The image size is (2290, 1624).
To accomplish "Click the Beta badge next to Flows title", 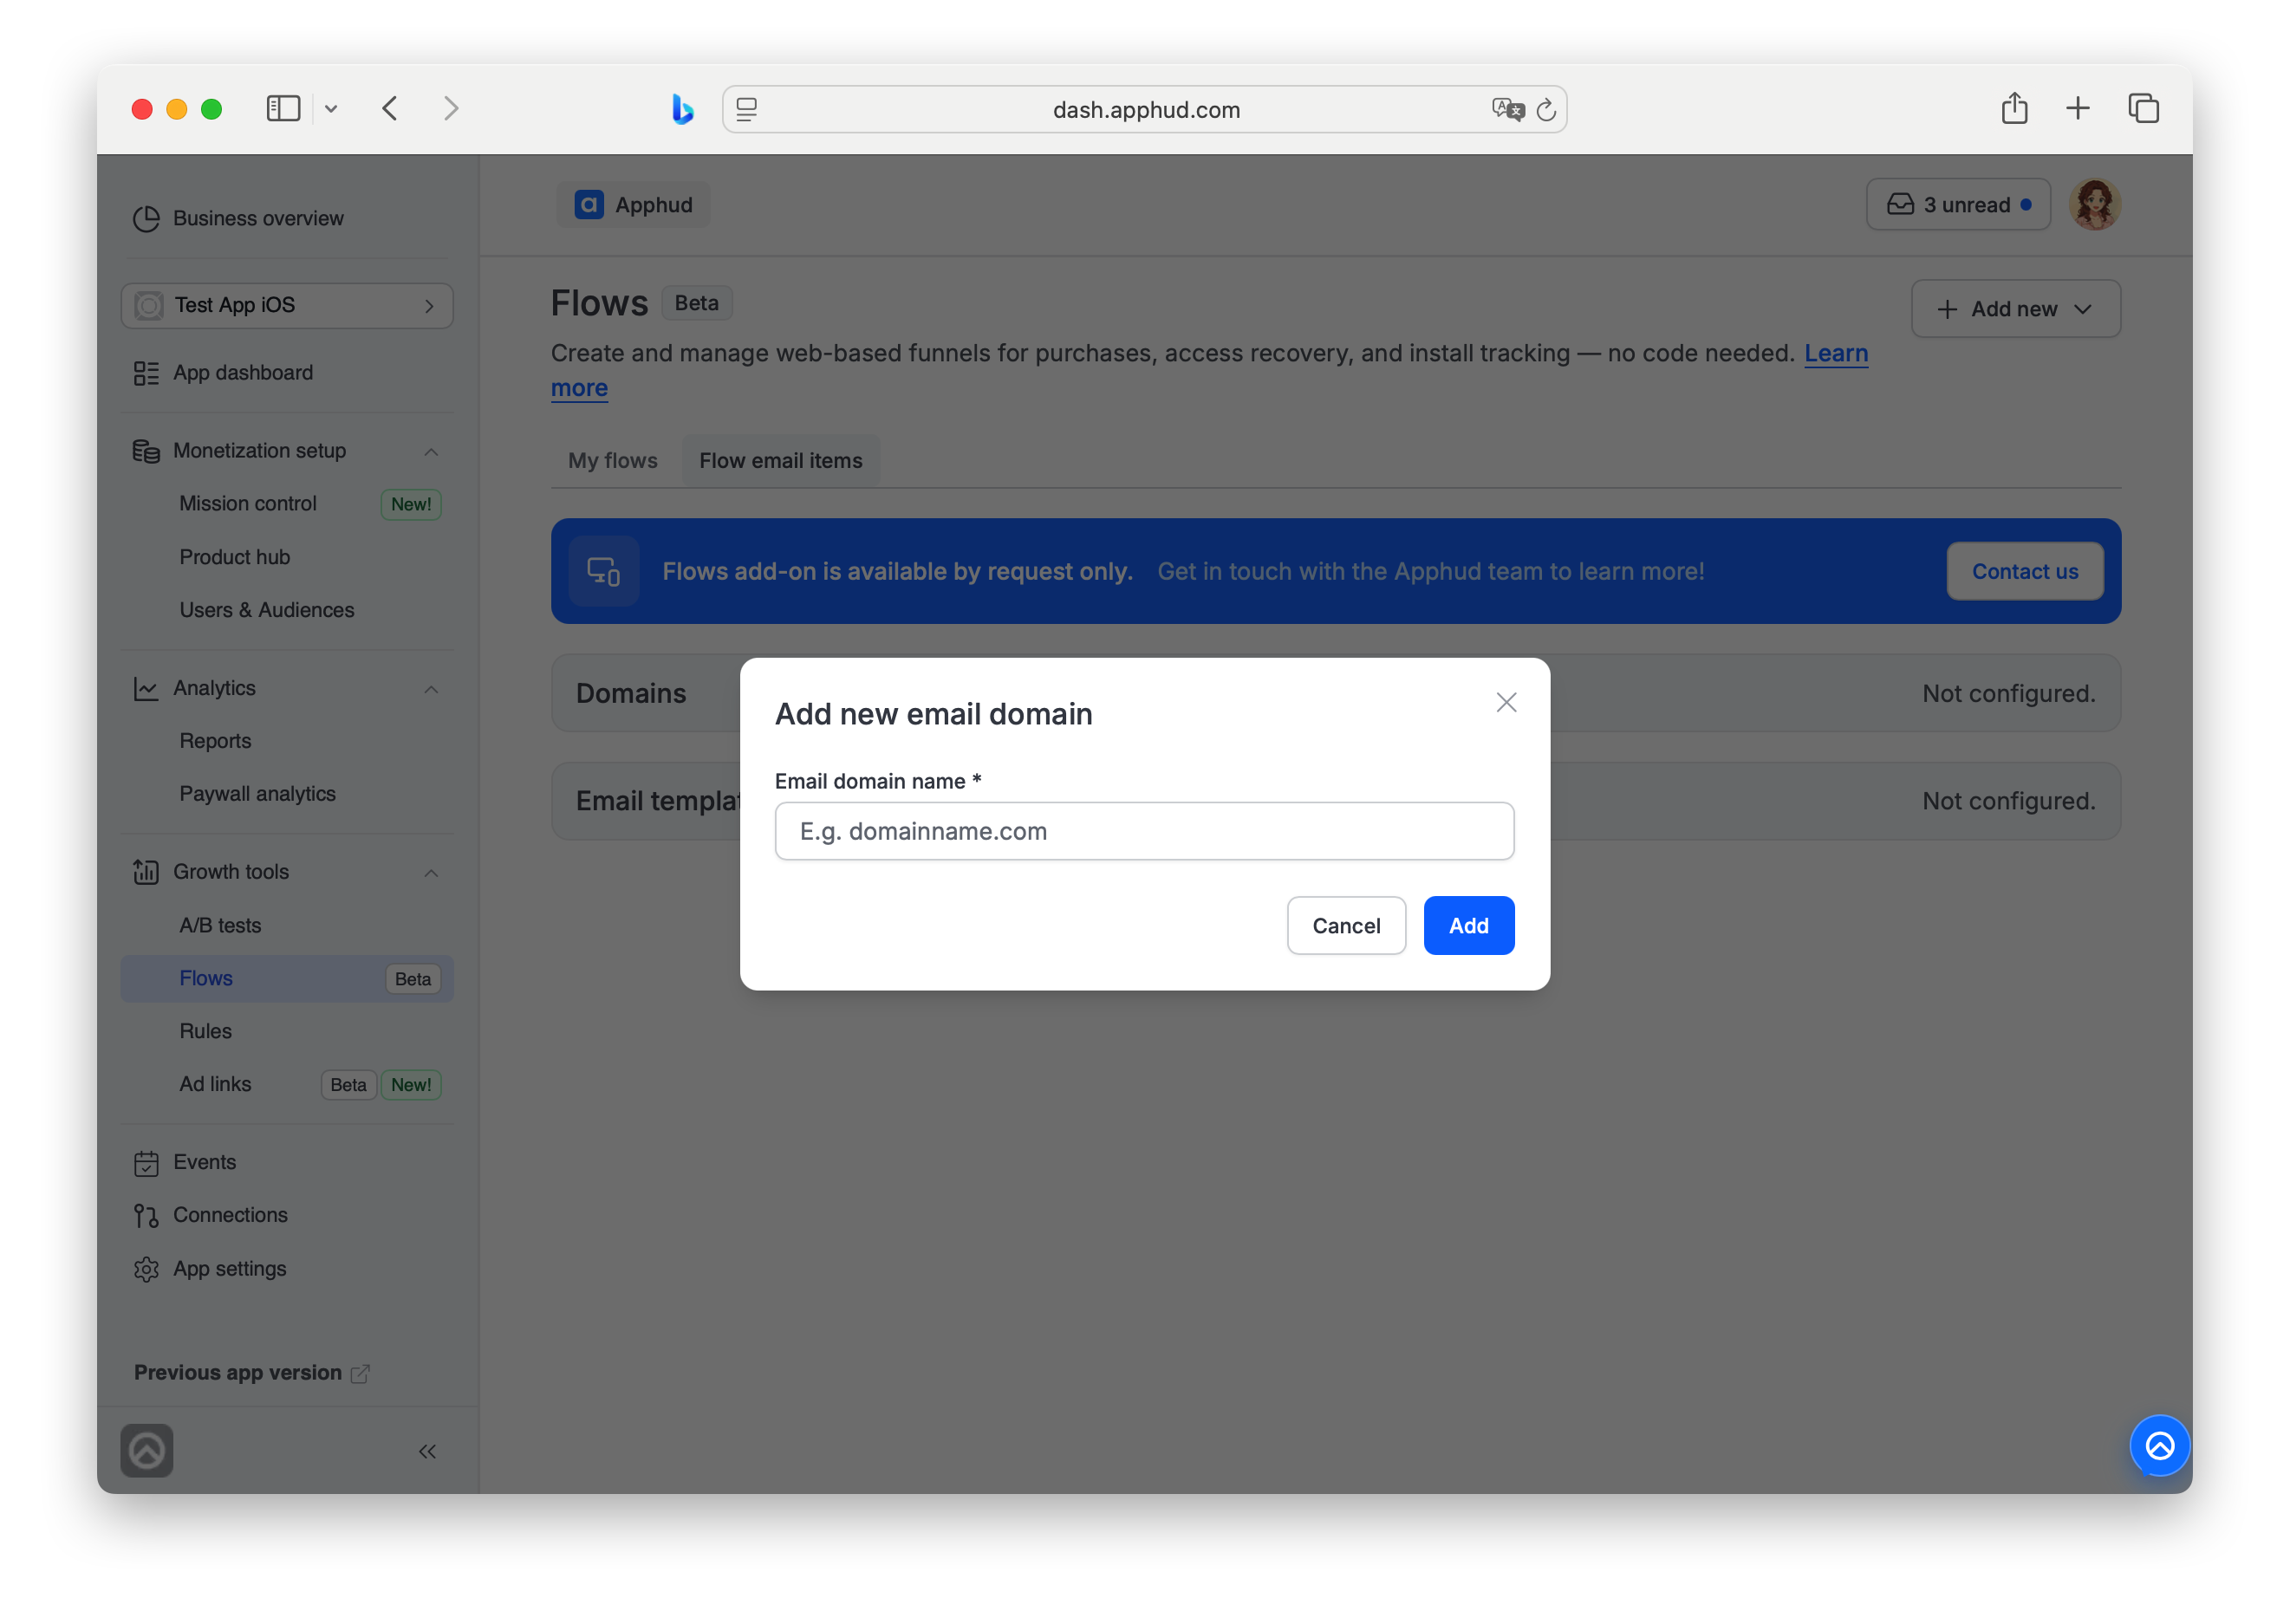I will [x=697, y=304].
